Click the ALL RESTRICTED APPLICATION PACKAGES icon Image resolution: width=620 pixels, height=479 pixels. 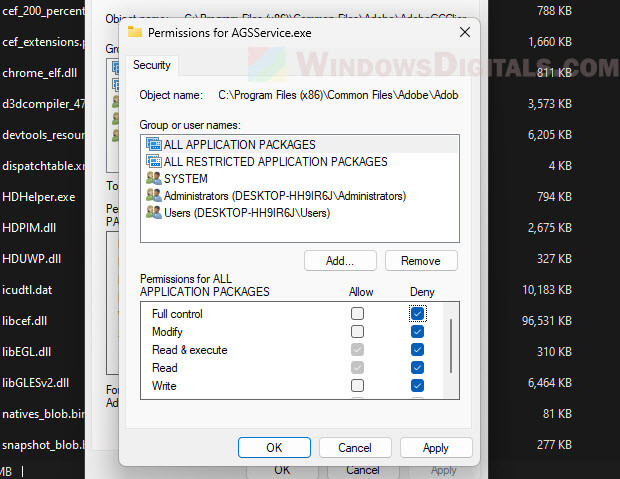pos(154,161)
